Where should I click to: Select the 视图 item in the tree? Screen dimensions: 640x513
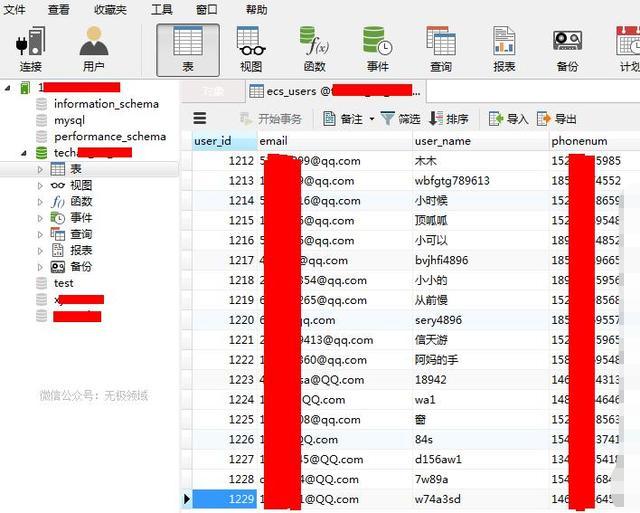coord(81,185)
